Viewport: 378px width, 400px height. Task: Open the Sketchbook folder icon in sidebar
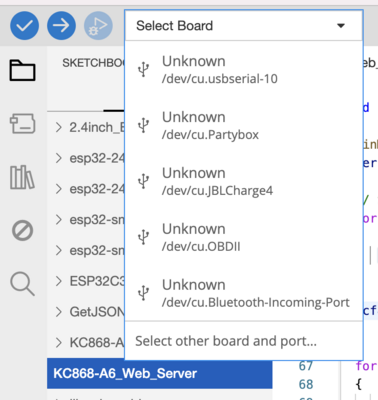(x=22, y=70)
